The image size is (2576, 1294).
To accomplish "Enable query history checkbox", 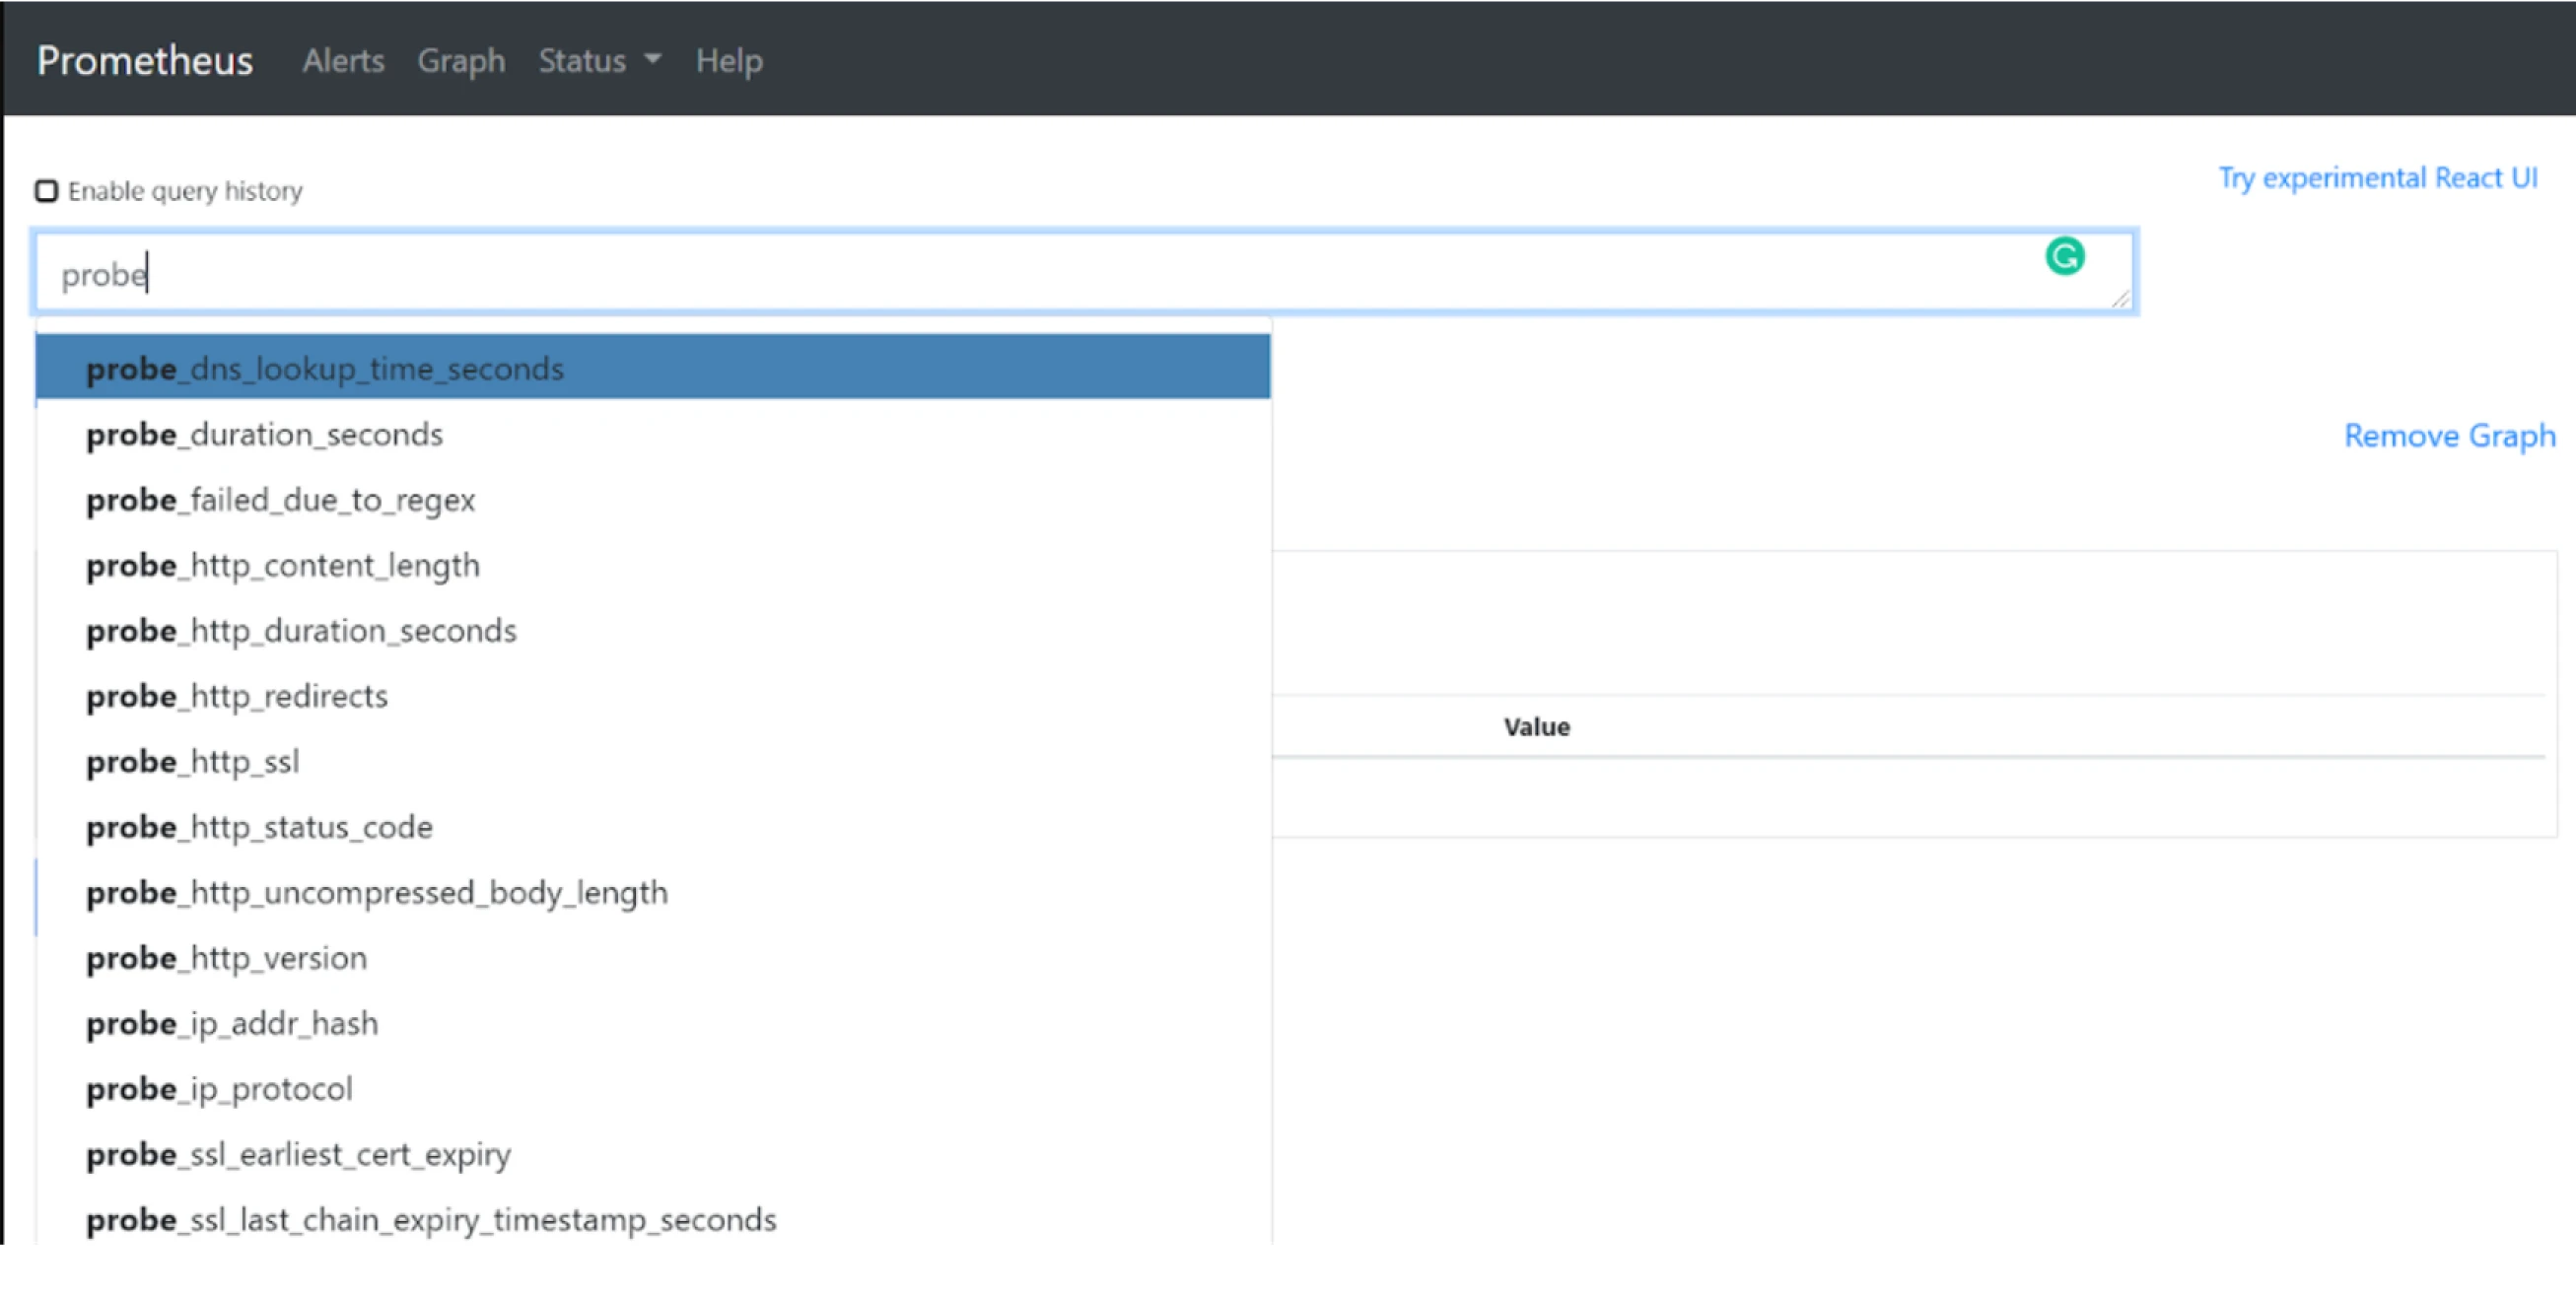I will click(x=46, y=191).
